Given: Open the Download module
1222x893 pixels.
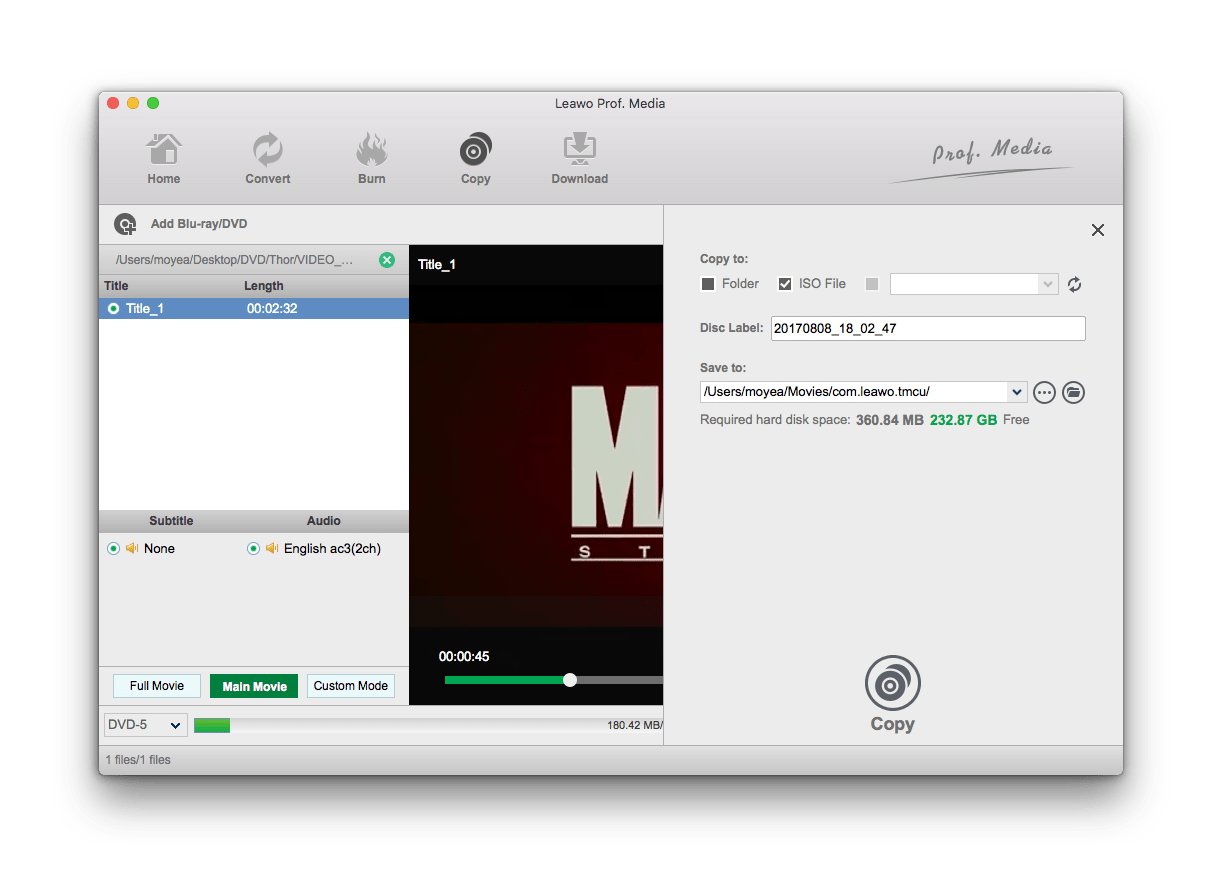Looking at the screenshot, I should tap(580, 159).
